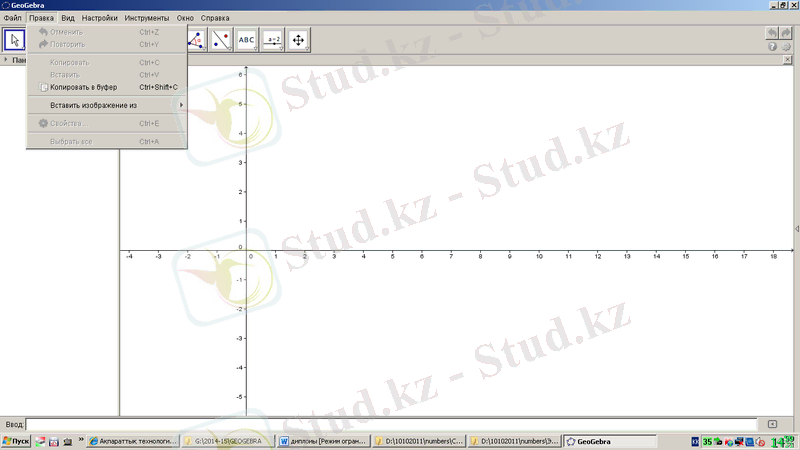This screenshot has height=450, width=800.
Task: Open Move Graphics View tool's dropdown triangle
Action: click(307, 49)
